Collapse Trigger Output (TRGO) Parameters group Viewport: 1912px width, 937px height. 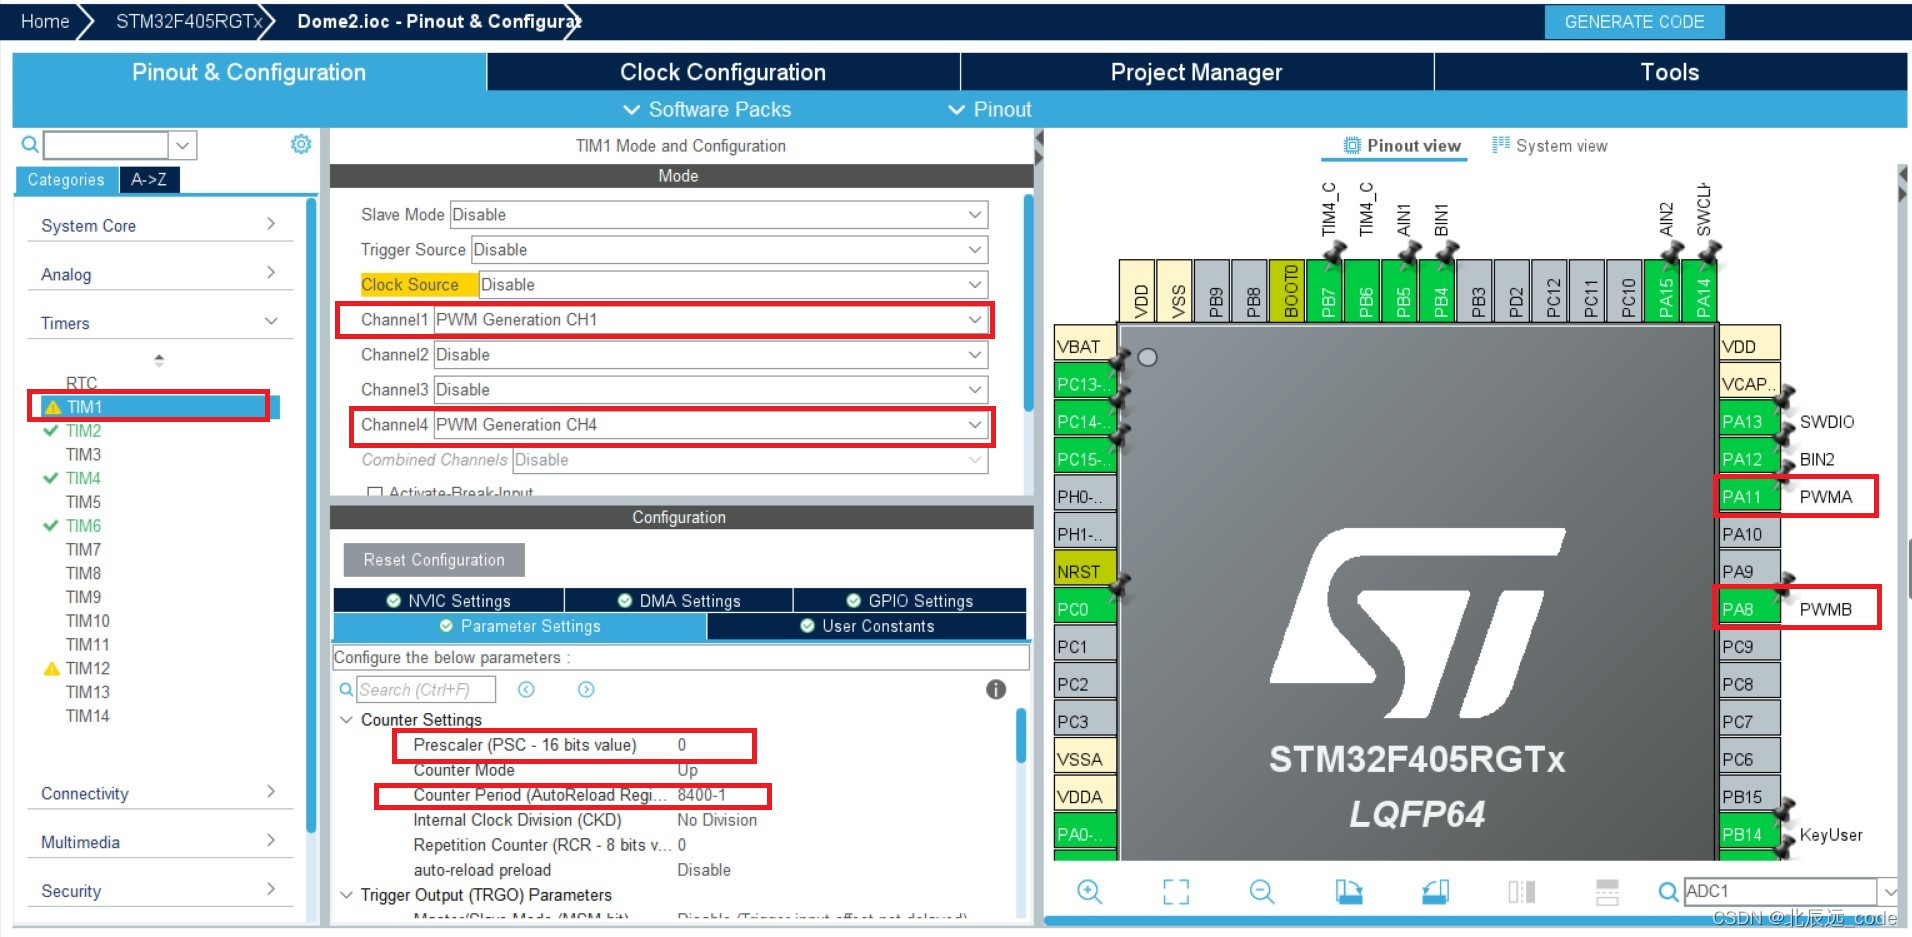[346, 894]
